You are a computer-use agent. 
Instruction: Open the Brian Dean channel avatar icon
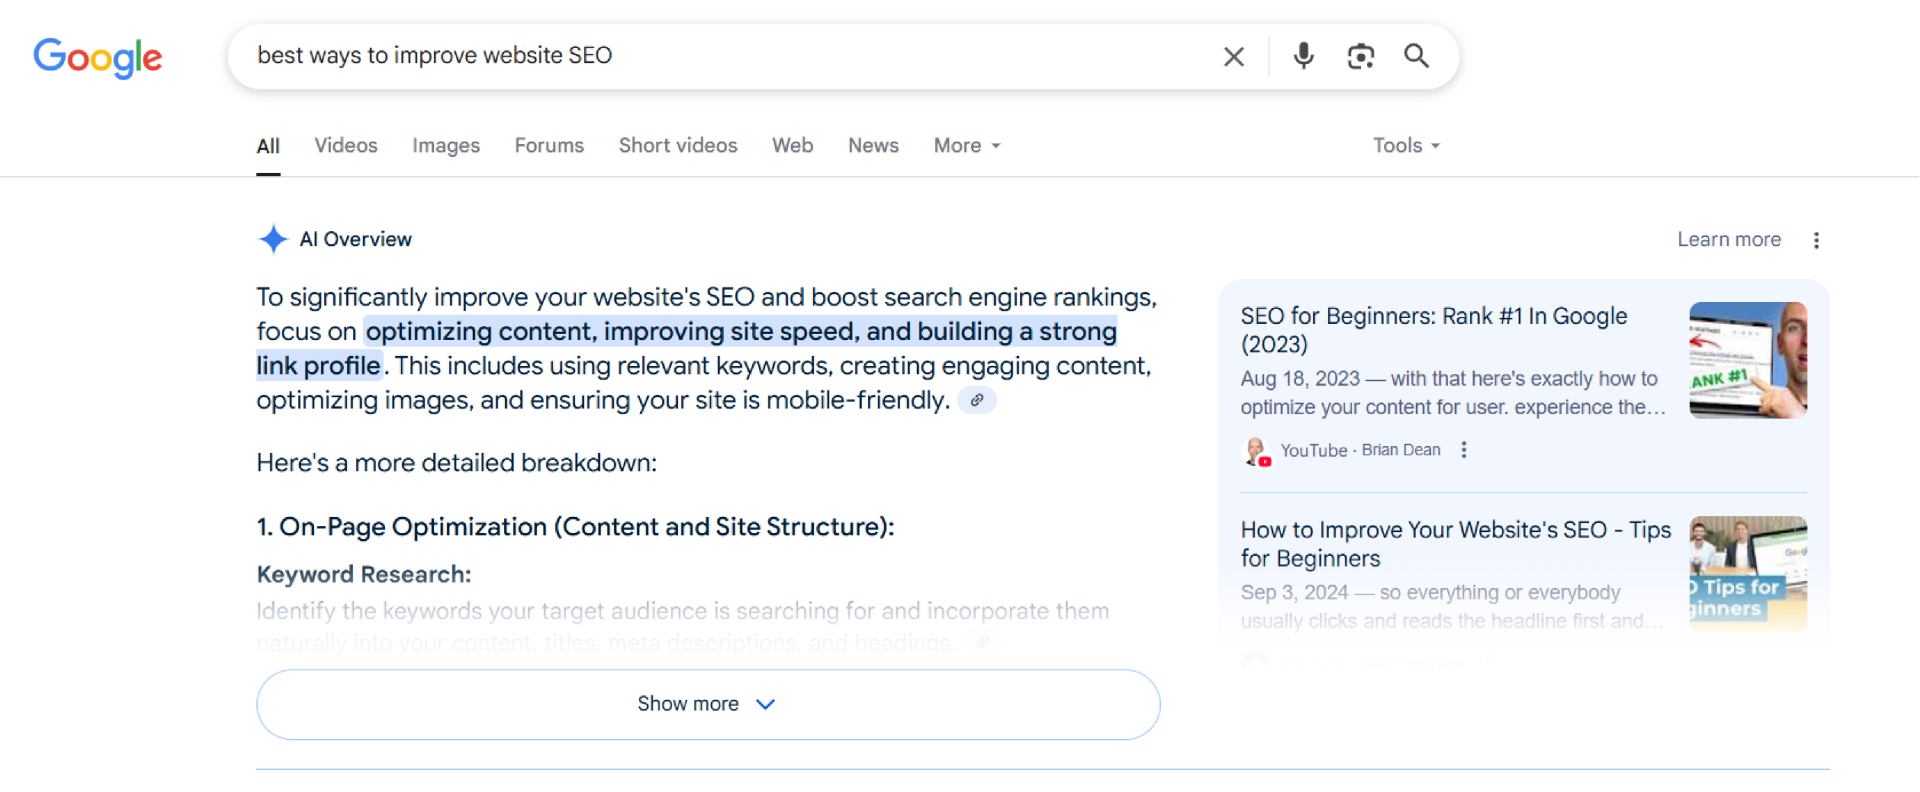[x=1256, y=451]
